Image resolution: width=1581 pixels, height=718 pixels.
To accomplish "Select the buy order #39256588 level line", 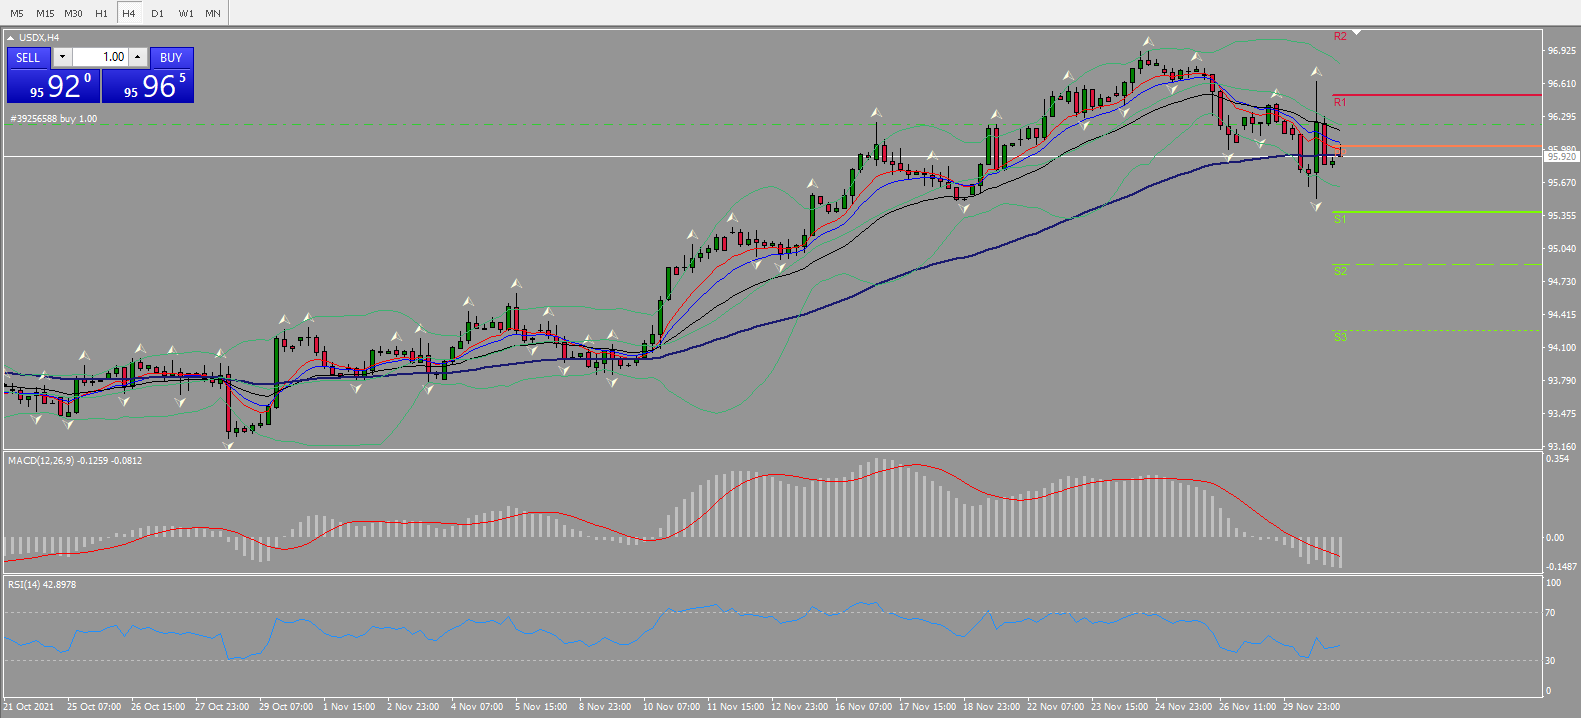I will pos(772,125).
